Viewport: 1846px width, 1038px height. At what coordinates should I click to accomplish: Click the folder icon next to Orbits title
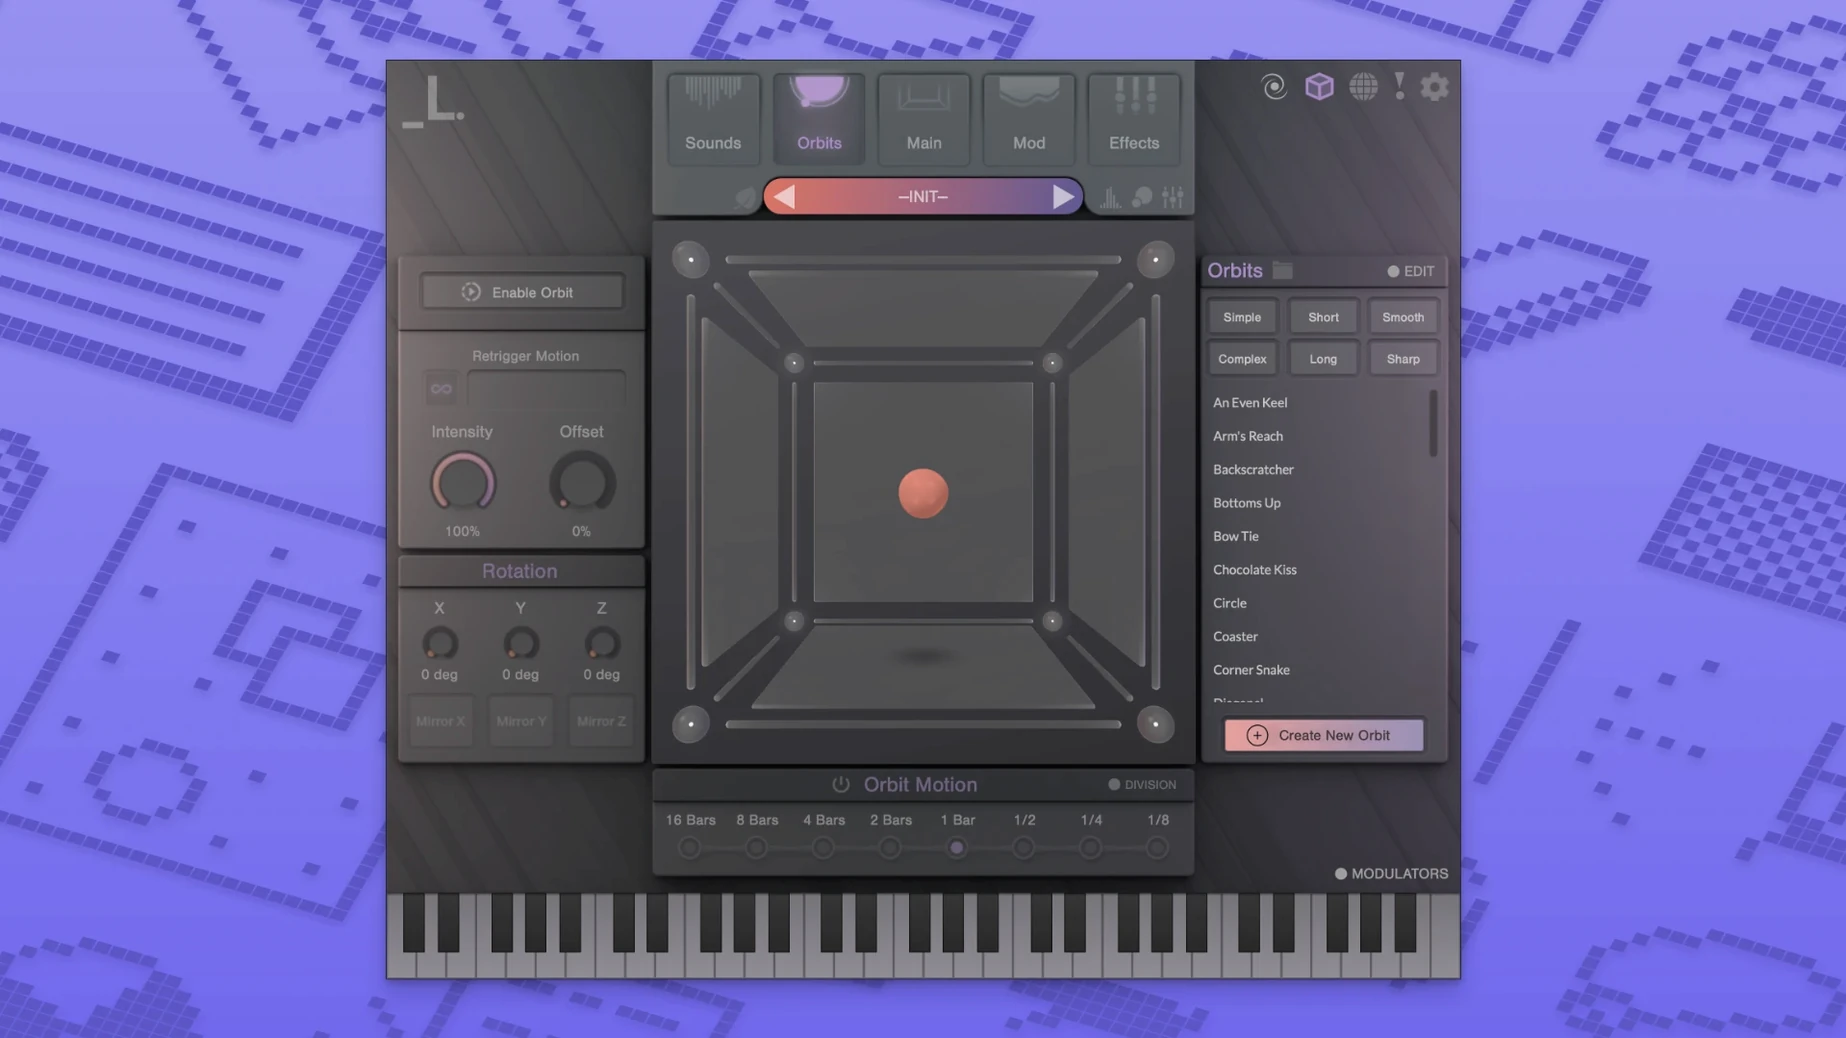tap(1283, 270)
